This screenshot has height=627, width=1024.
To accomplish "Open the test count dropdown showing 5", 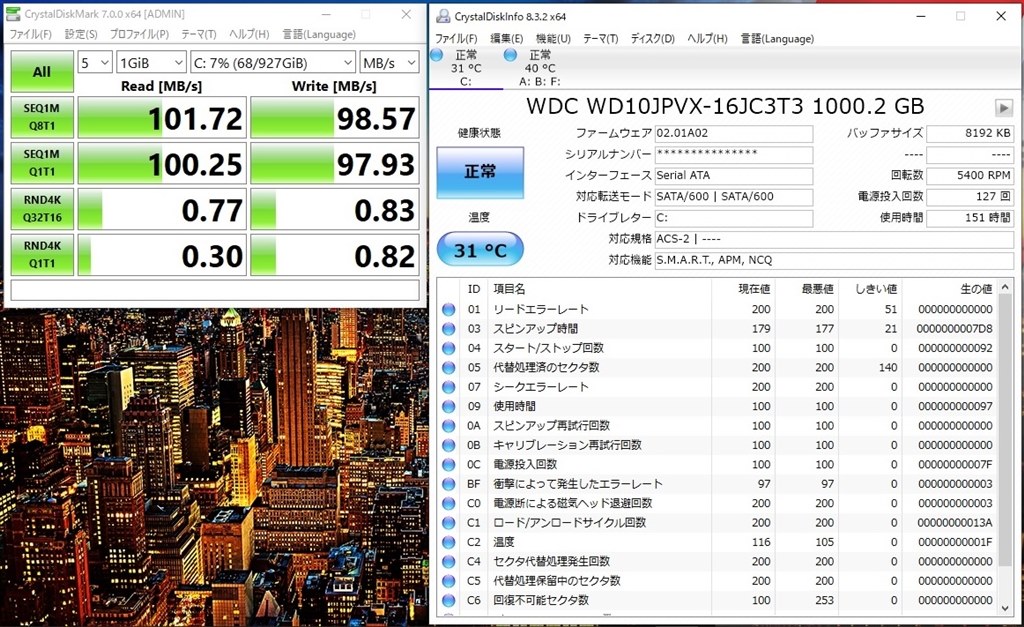I will tap(95, 63).
